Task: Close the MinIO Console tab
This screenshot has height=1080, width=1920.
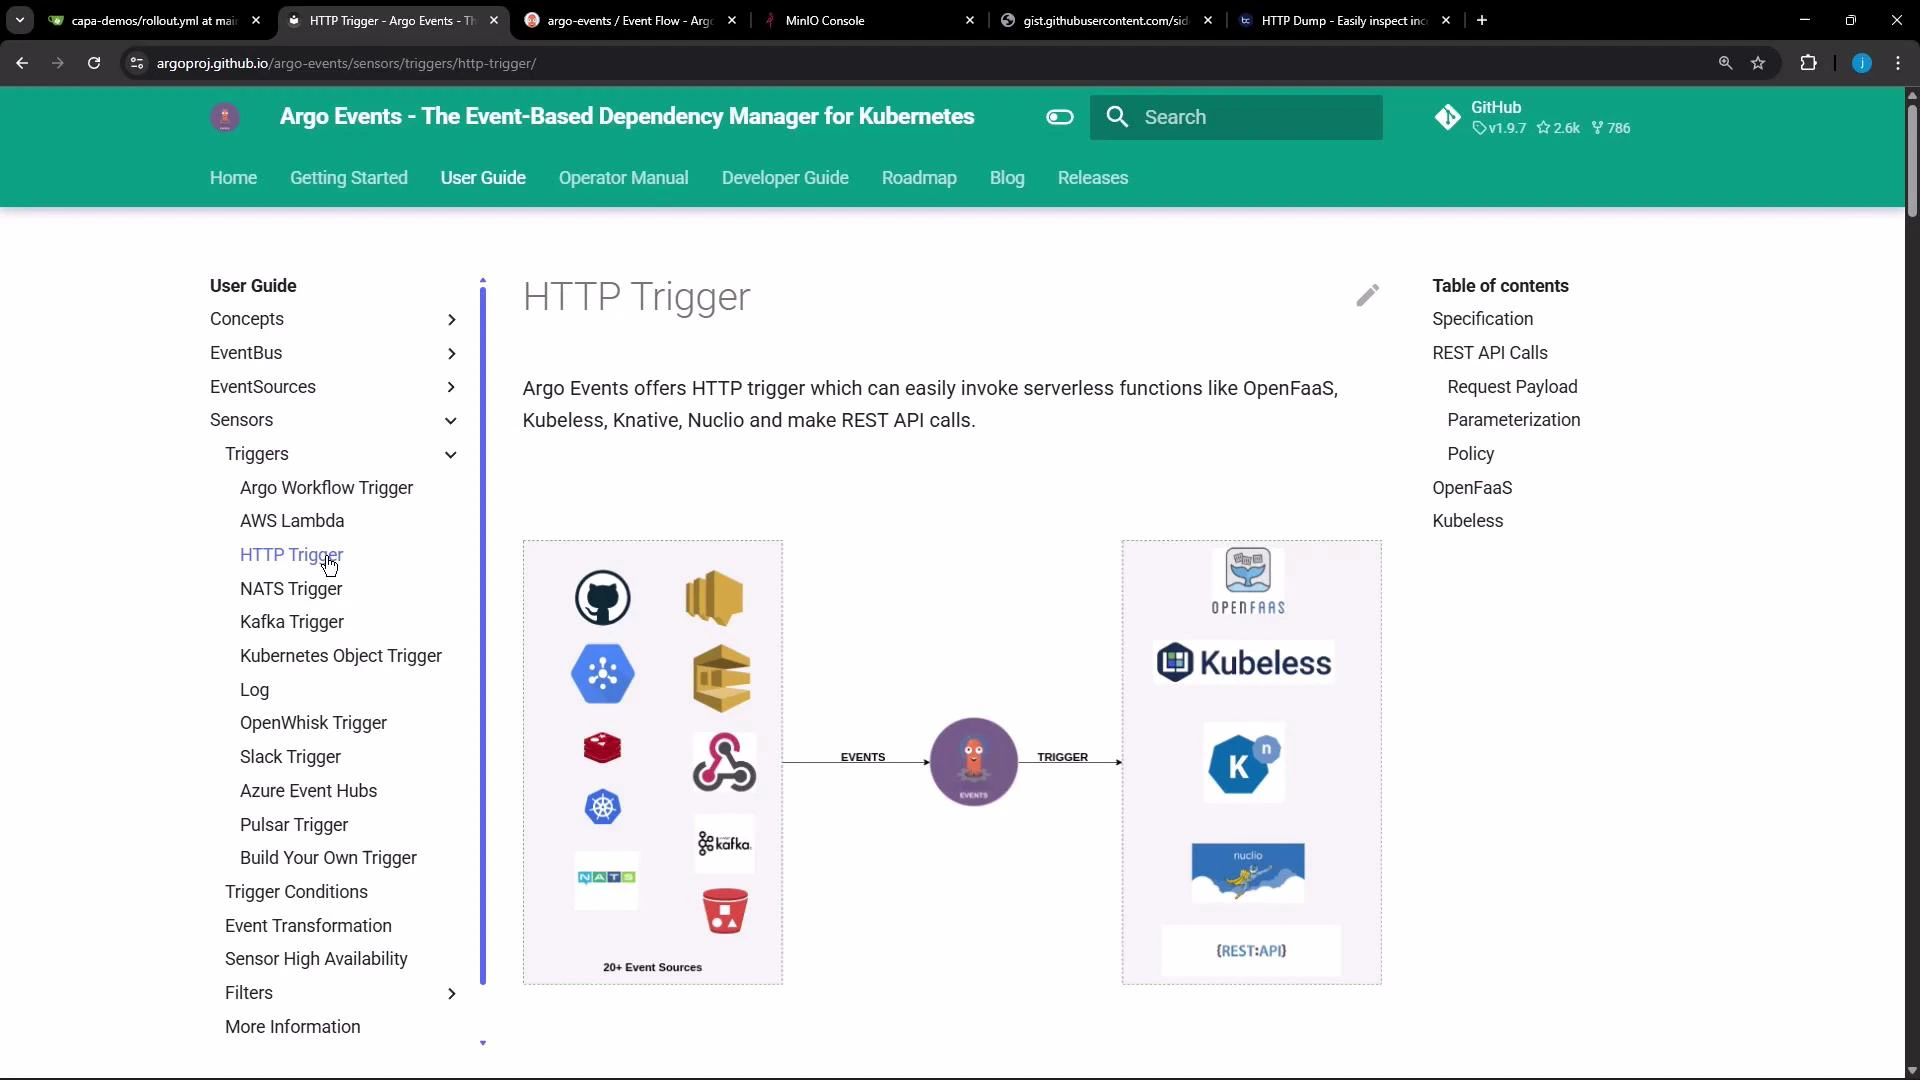Action: click(x=970, y=20)
